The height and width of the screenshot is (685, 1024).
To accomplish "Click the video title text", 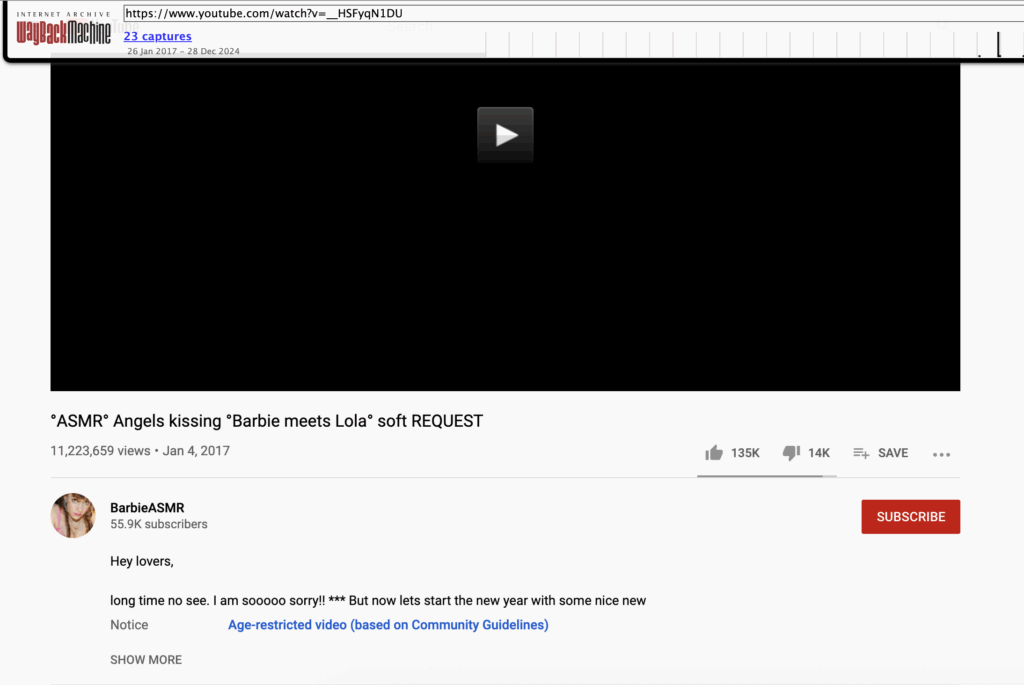I will (267, 421).
